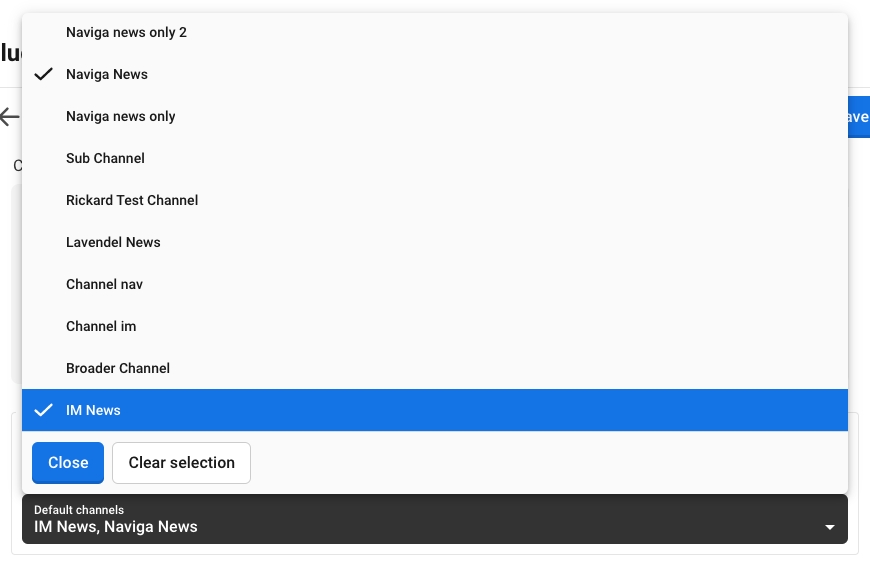Screen dimensions: 870x566
Task: Pick the Broader Channel option
Action: click(118, 368)
